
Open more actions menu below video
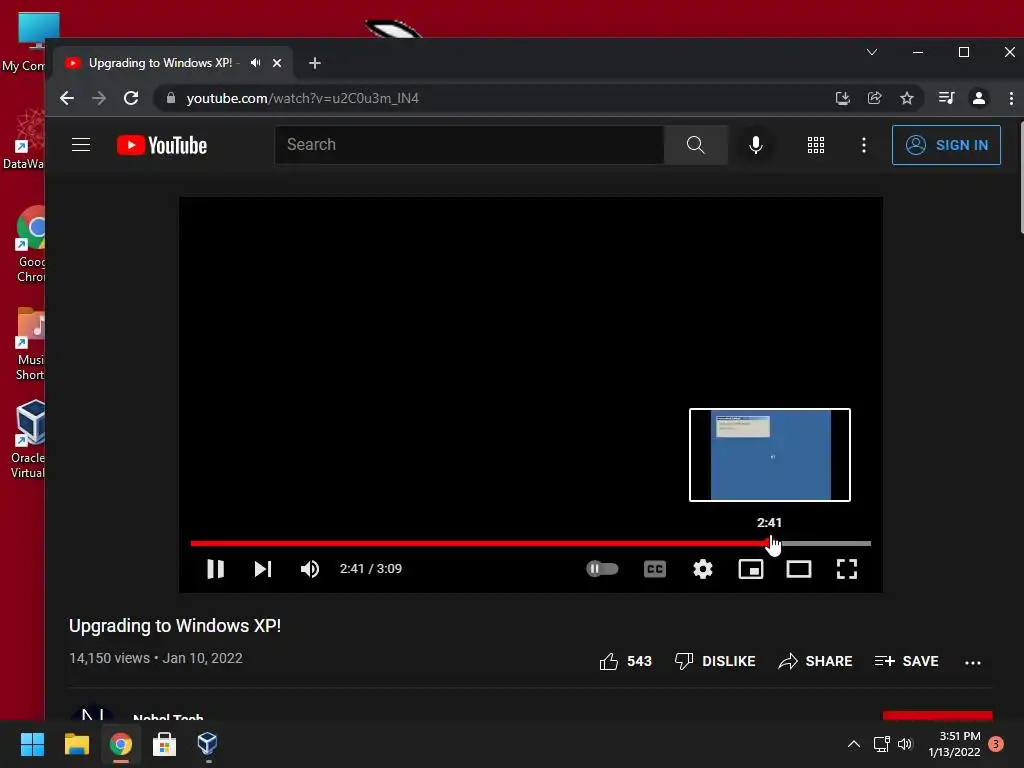tap(972, 662)
